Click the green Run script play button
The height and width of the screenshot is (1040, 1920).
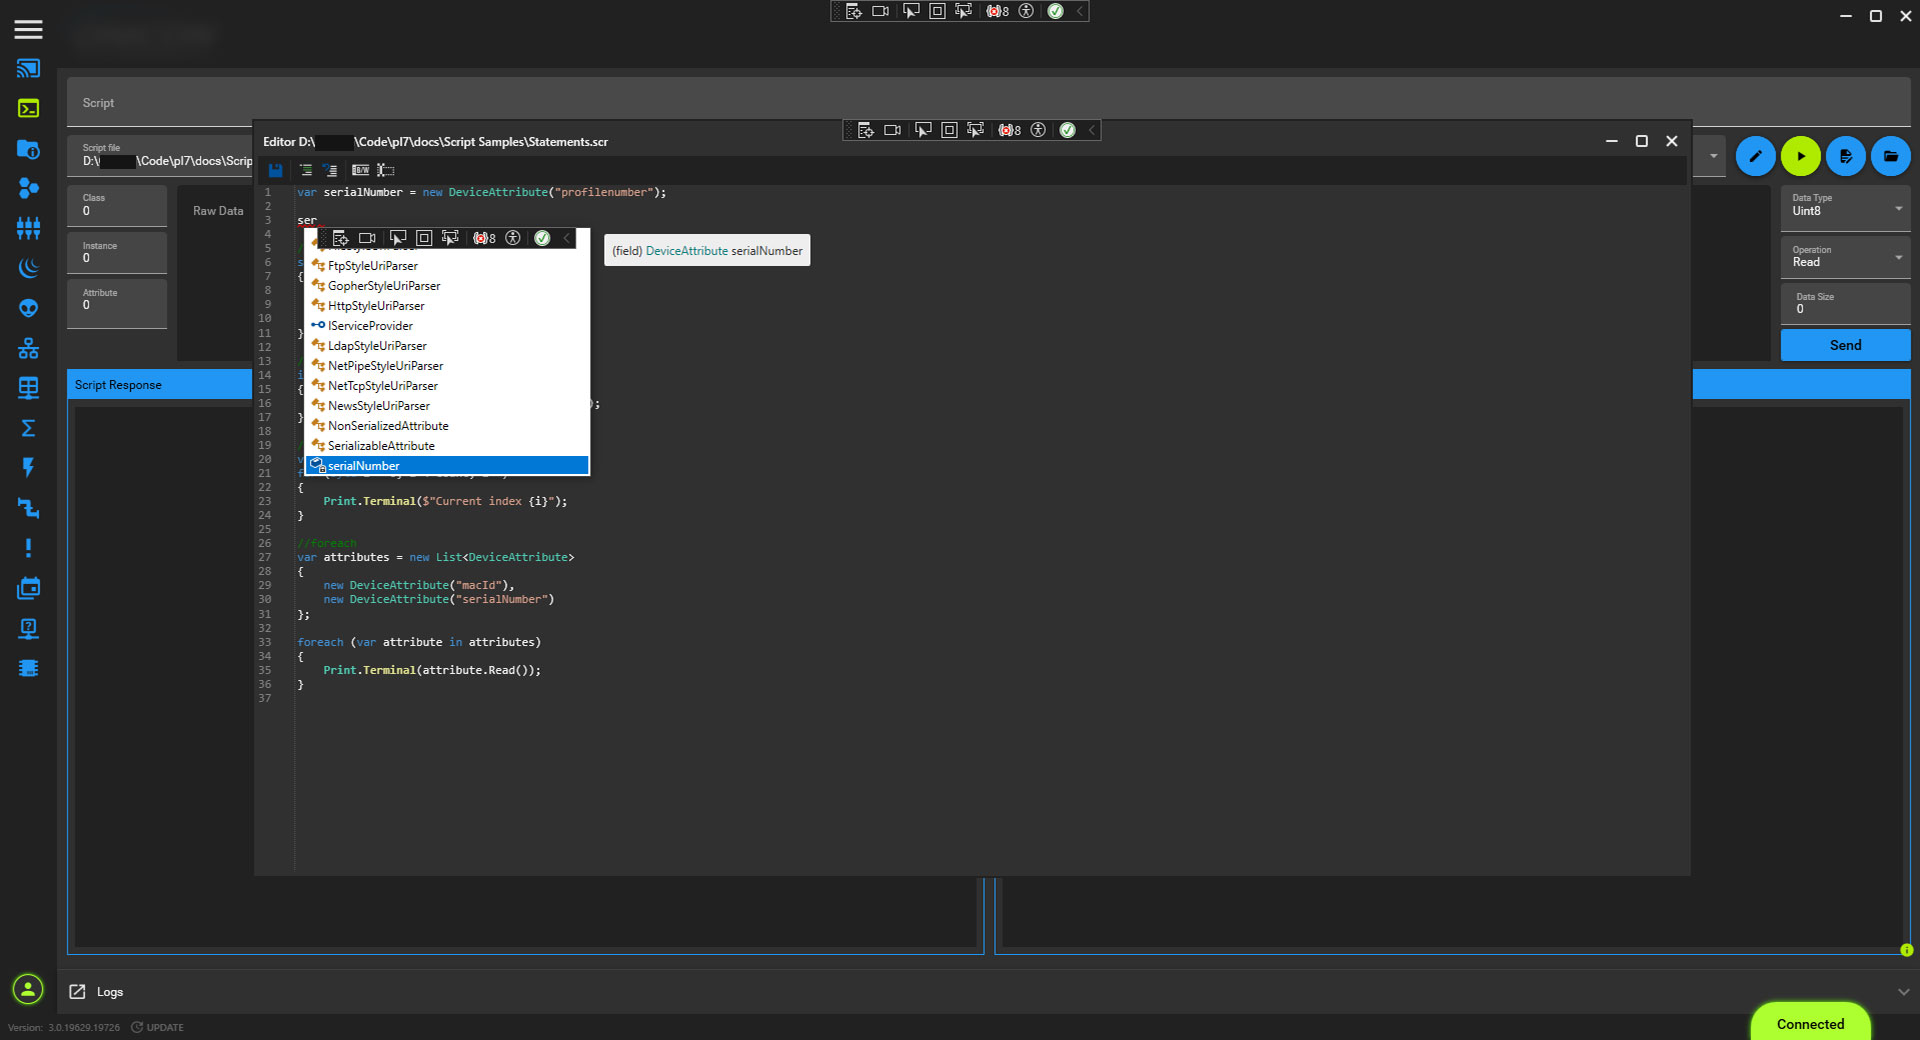(1800, 156)
